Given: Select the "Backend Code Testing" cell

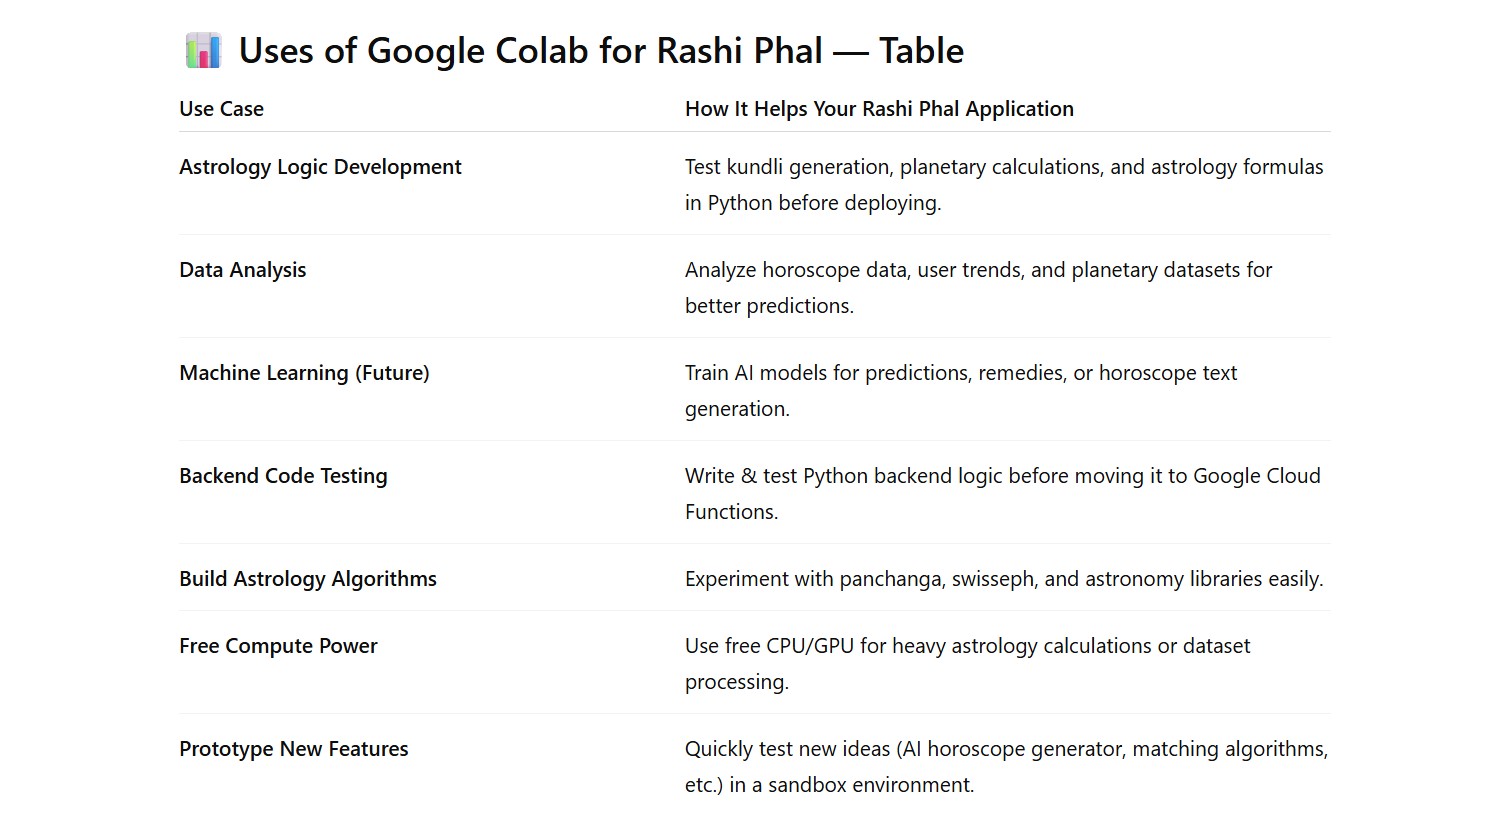Looking at the screenshot, I should click(x=283, y=476).
